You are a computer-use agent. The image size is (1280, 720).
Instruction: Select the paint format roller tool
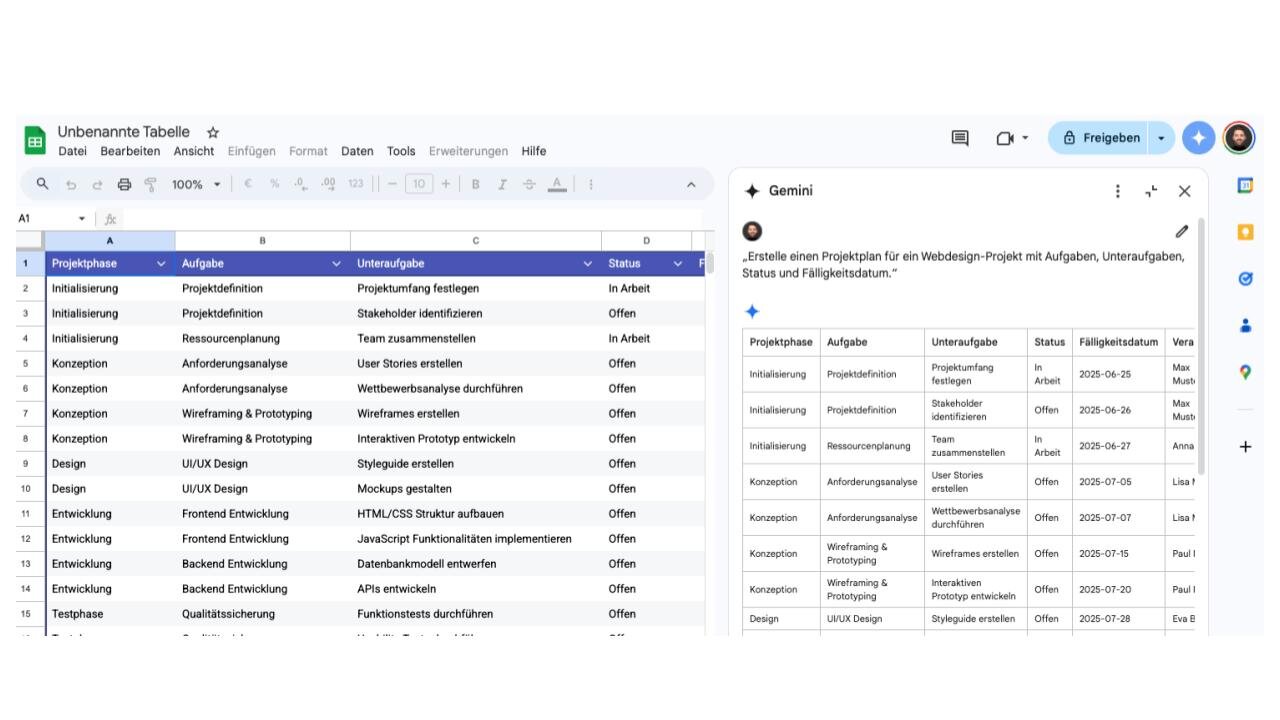coord(150,184)
